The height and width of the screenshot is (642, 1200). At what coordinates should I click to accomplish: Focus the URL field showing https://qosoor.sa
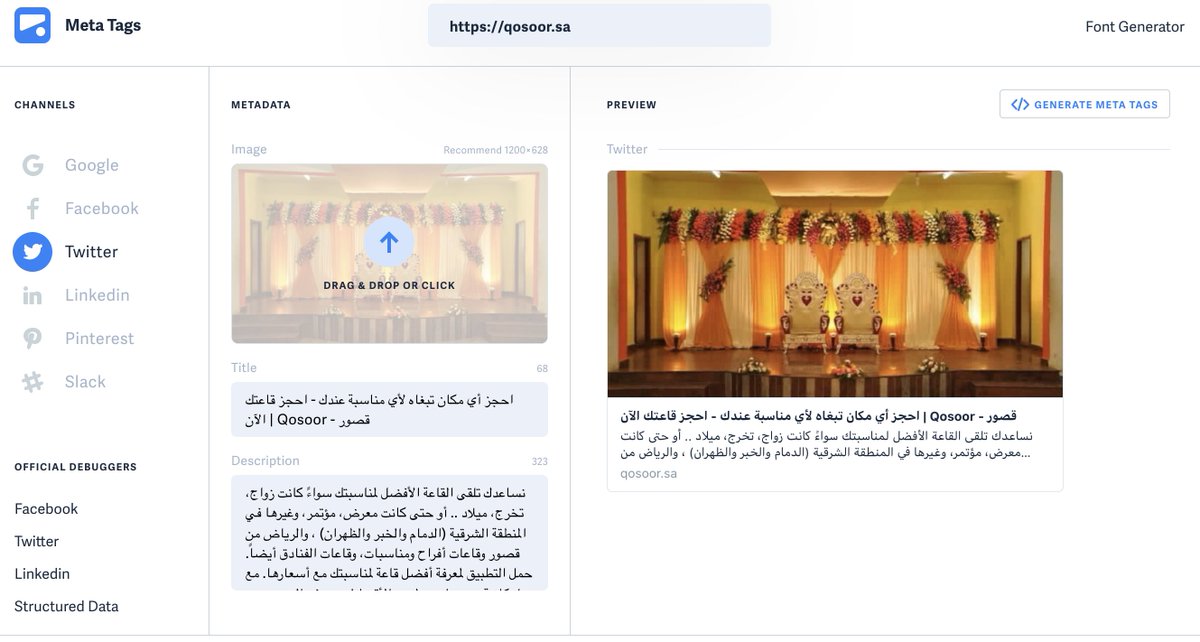599,26
